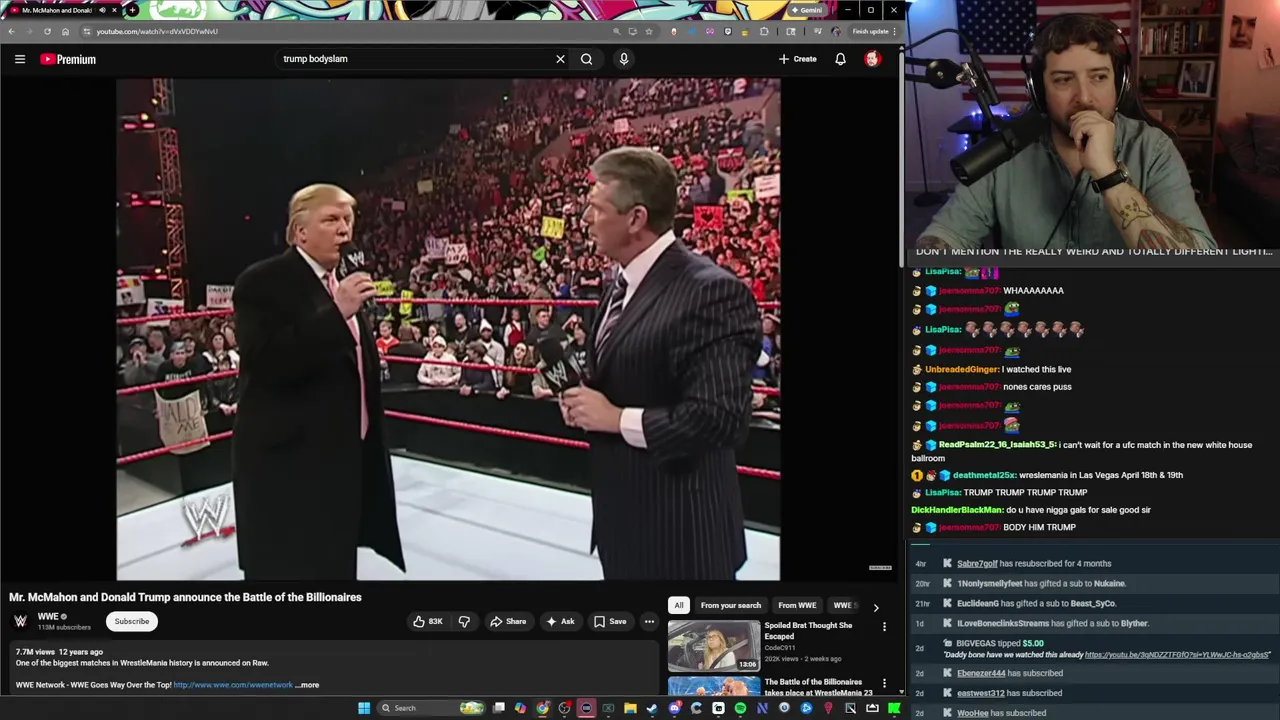This screenshot has height=720, width=1280.
Task: Click UnbreadedGinger's chat message
Action: click(x=998, y=369)
